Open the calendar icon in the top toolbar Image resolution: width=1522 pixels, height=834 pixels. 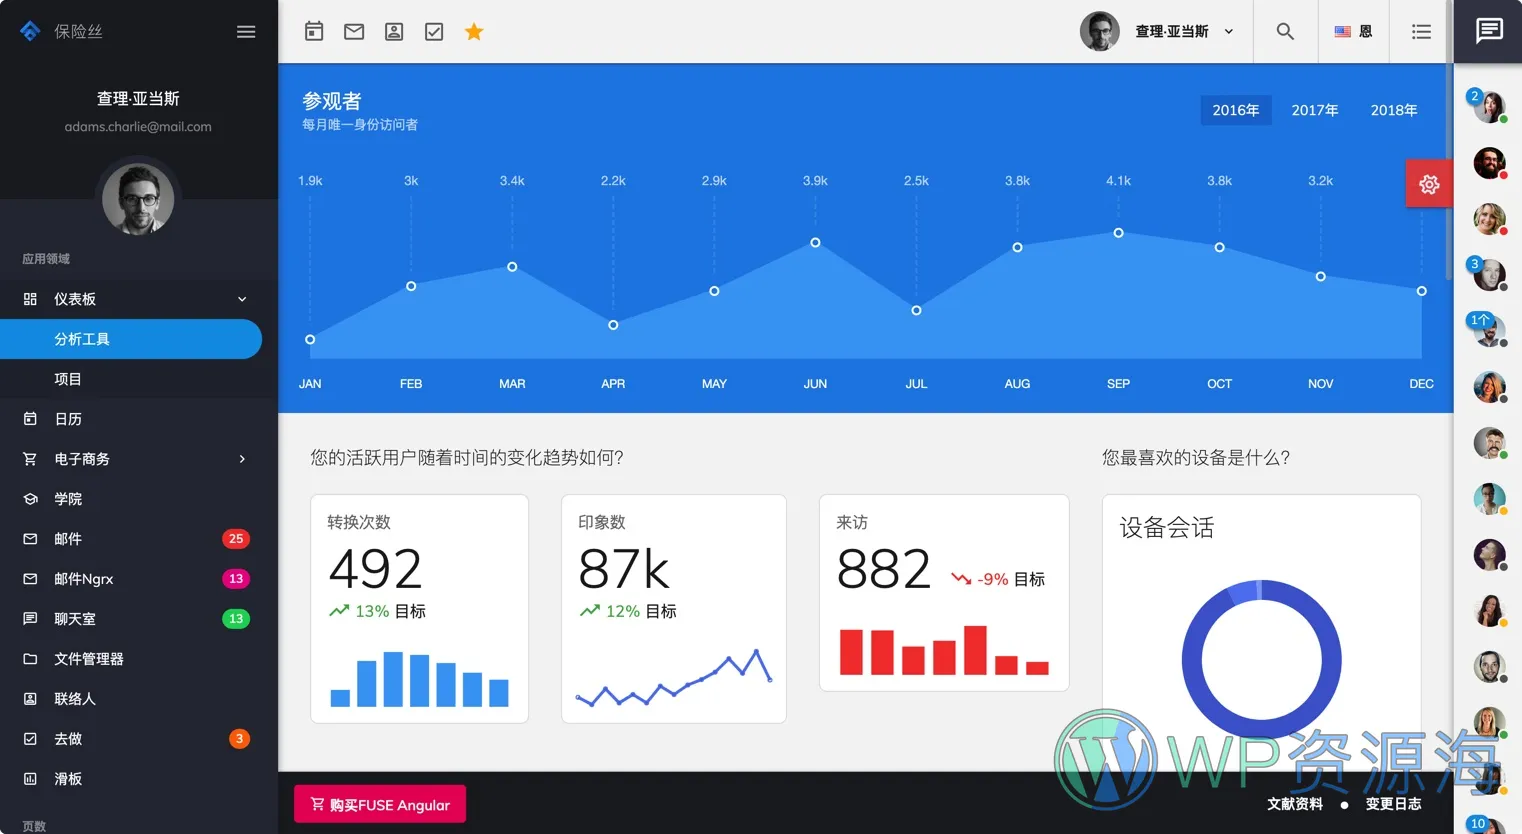pos(313,31)
